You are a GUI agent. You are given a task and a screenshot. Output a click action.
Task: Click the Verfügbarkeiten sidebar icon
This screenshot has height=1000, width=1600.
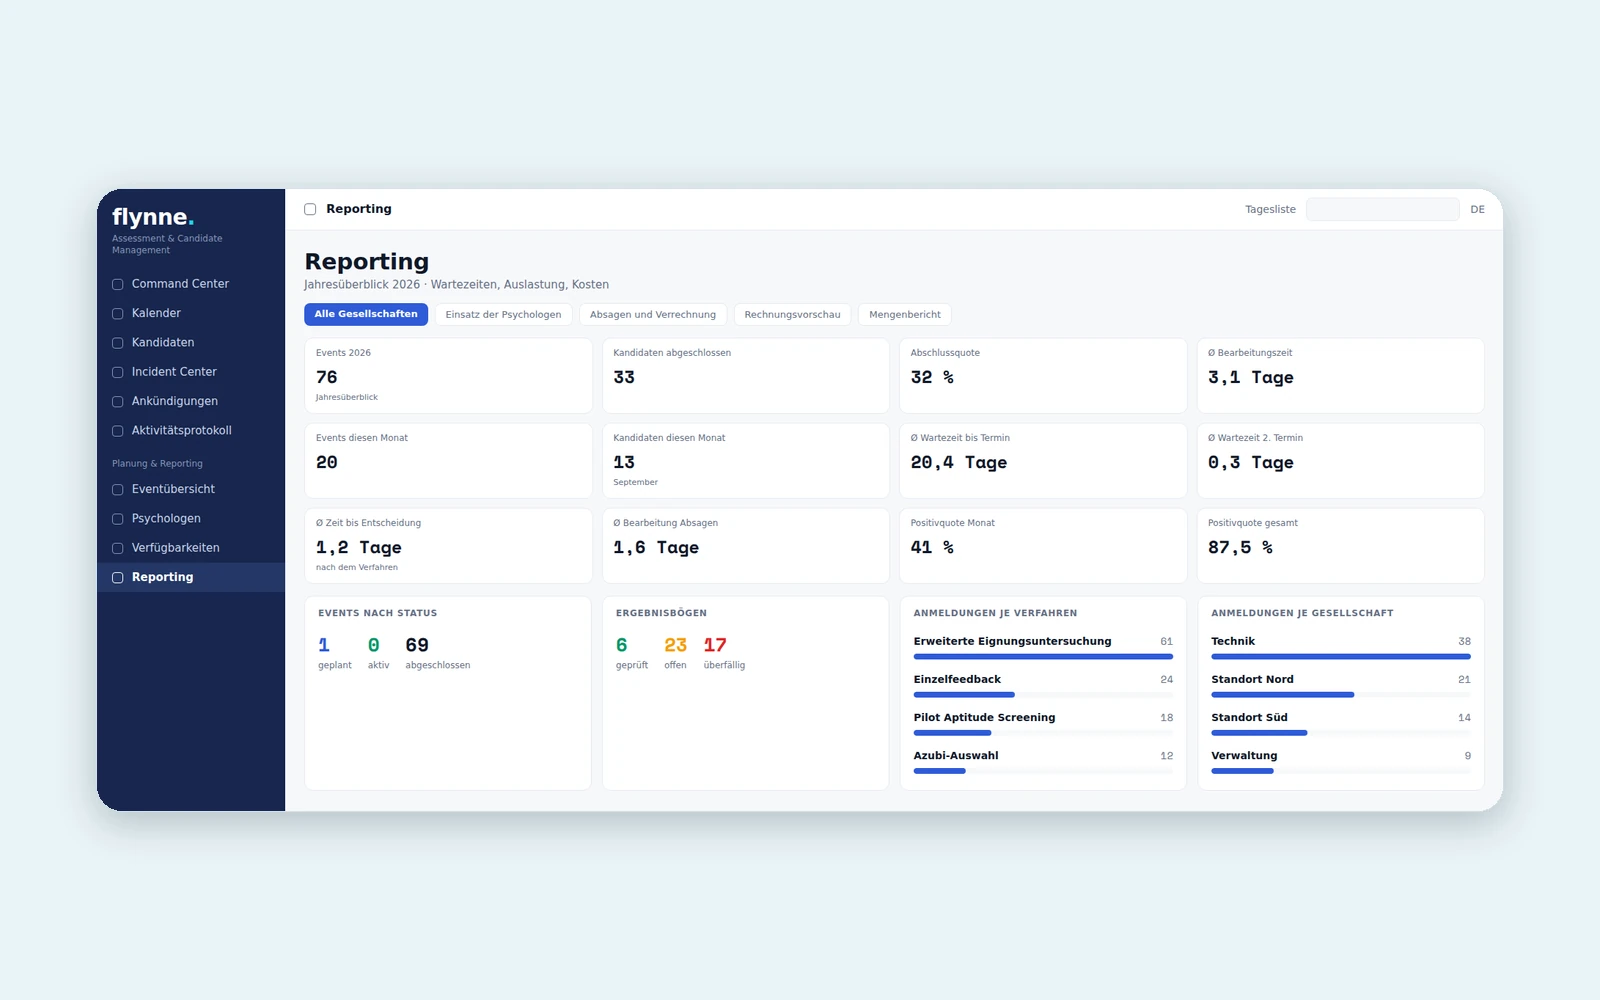coord(117,548)
